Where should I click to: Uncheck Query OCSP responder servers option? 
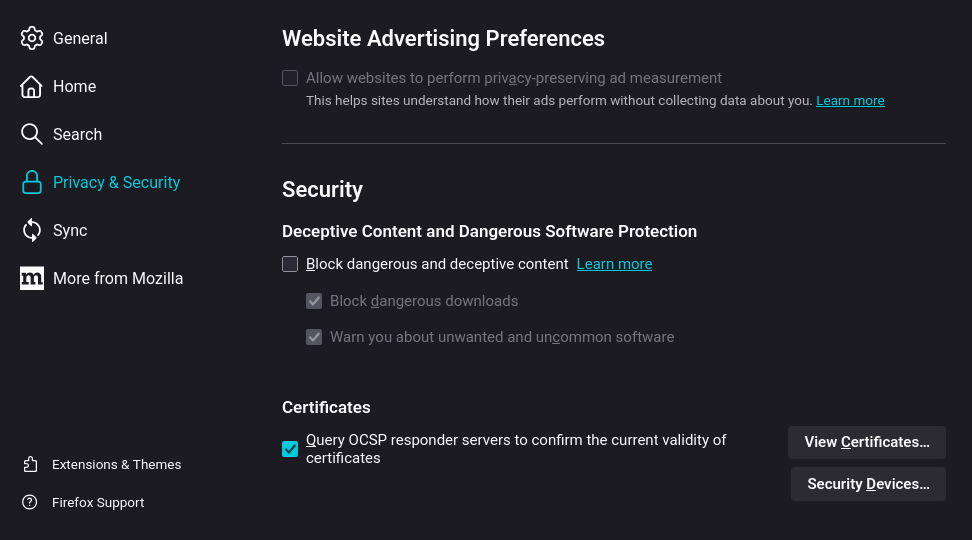(x=290, y=449)
